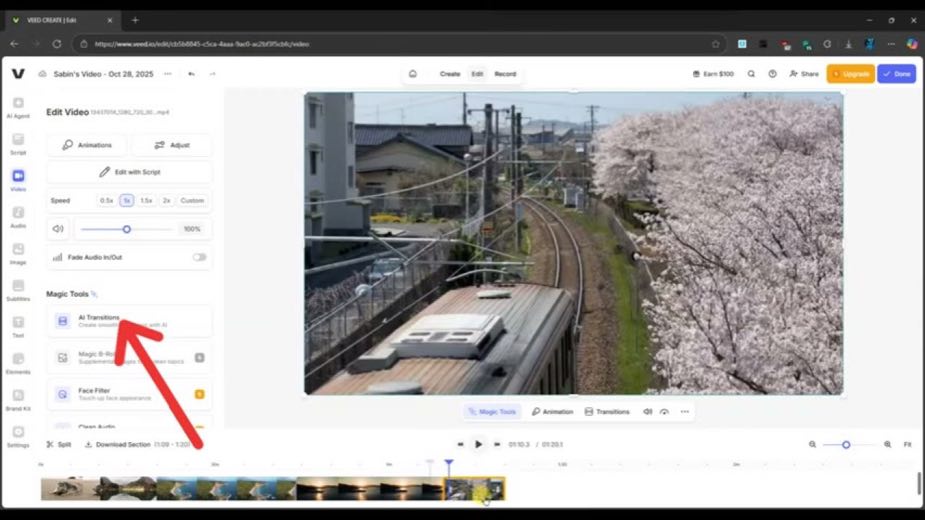Open the Image sidebar panel

(18, 254)
